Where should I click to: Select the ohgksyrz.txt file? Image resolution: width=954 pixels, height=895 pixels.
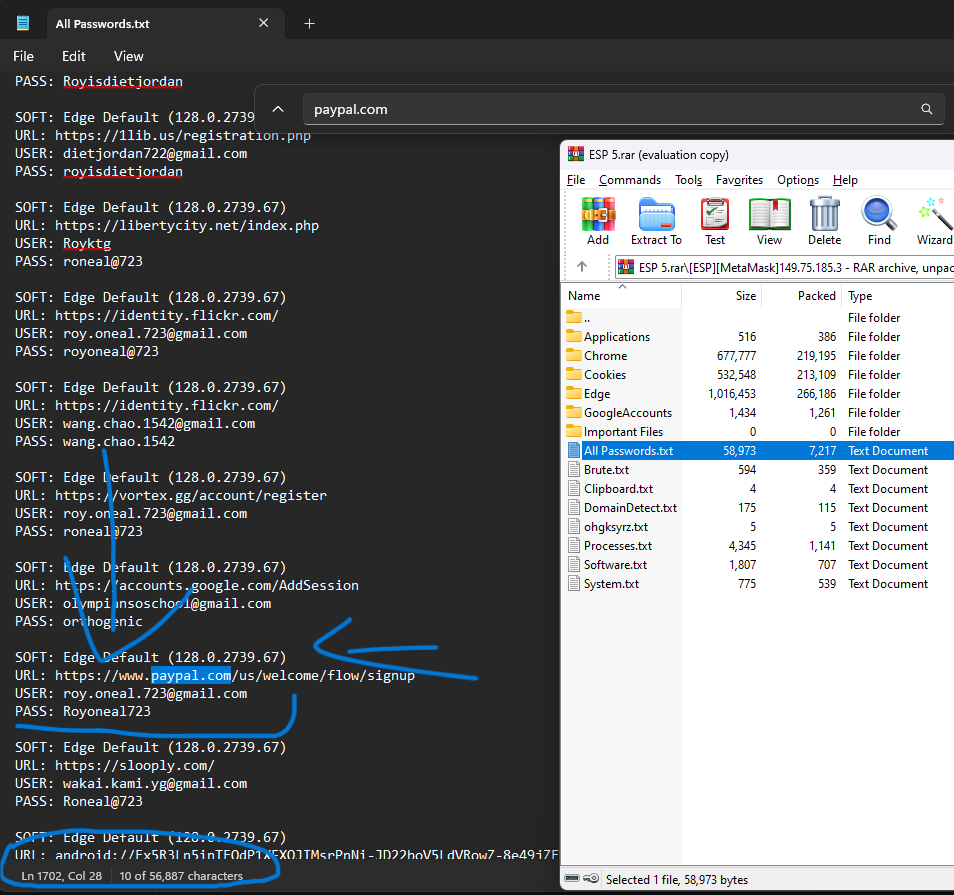[758, 526]
